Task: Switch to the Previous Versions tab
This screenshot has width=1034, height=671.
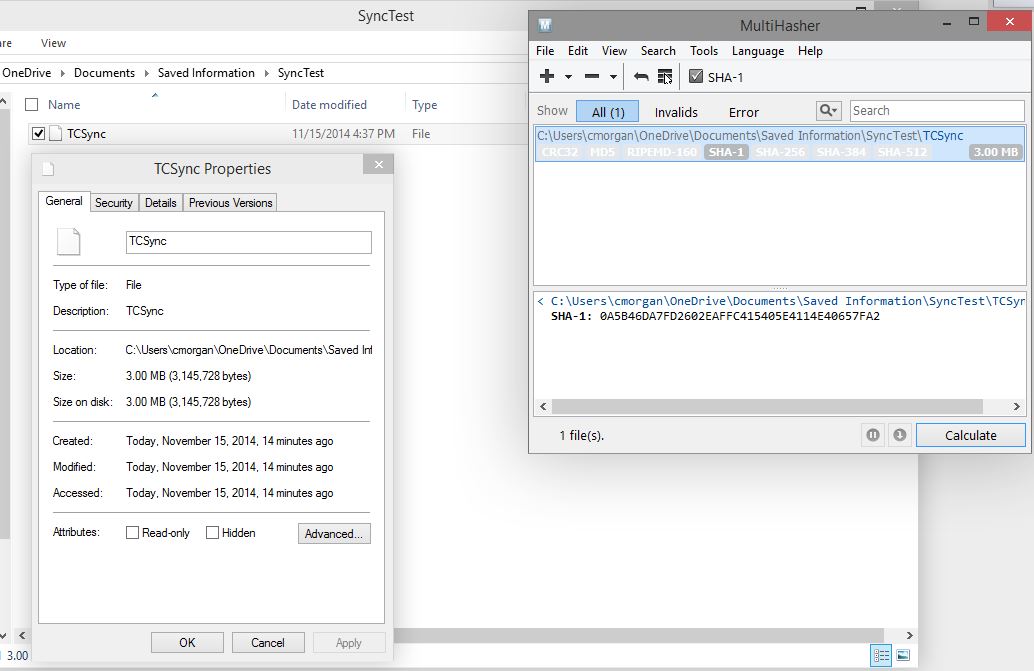Action: coord(230,203)
